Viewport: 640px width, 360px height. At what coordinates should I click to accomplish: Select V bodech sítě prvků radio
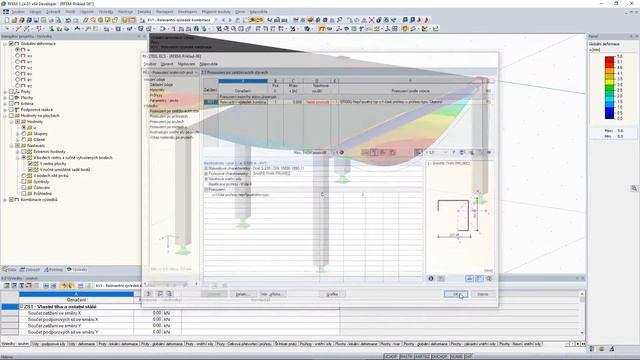24,176
